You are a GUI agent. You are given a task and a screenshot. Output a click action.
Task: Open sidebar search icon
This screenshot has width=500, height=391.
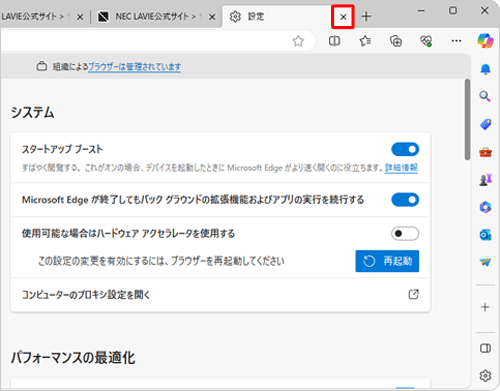(485, 96)
